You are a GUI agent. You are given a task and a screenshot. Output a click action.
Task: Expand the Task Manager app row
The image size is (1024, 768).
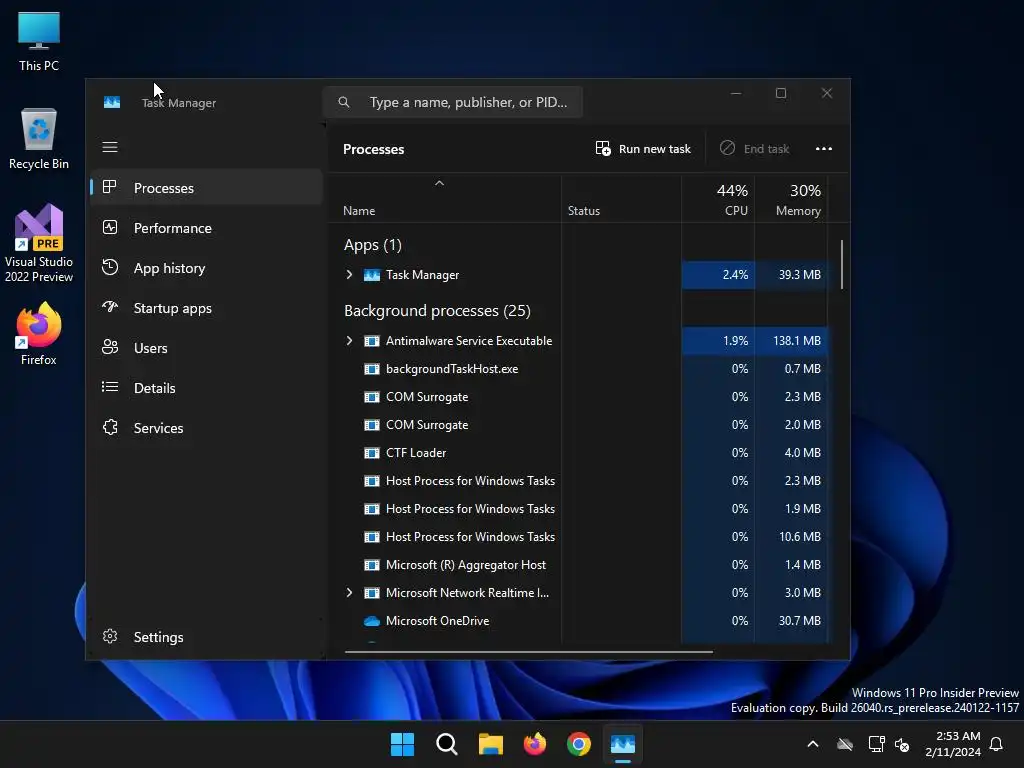click(349, 275)
